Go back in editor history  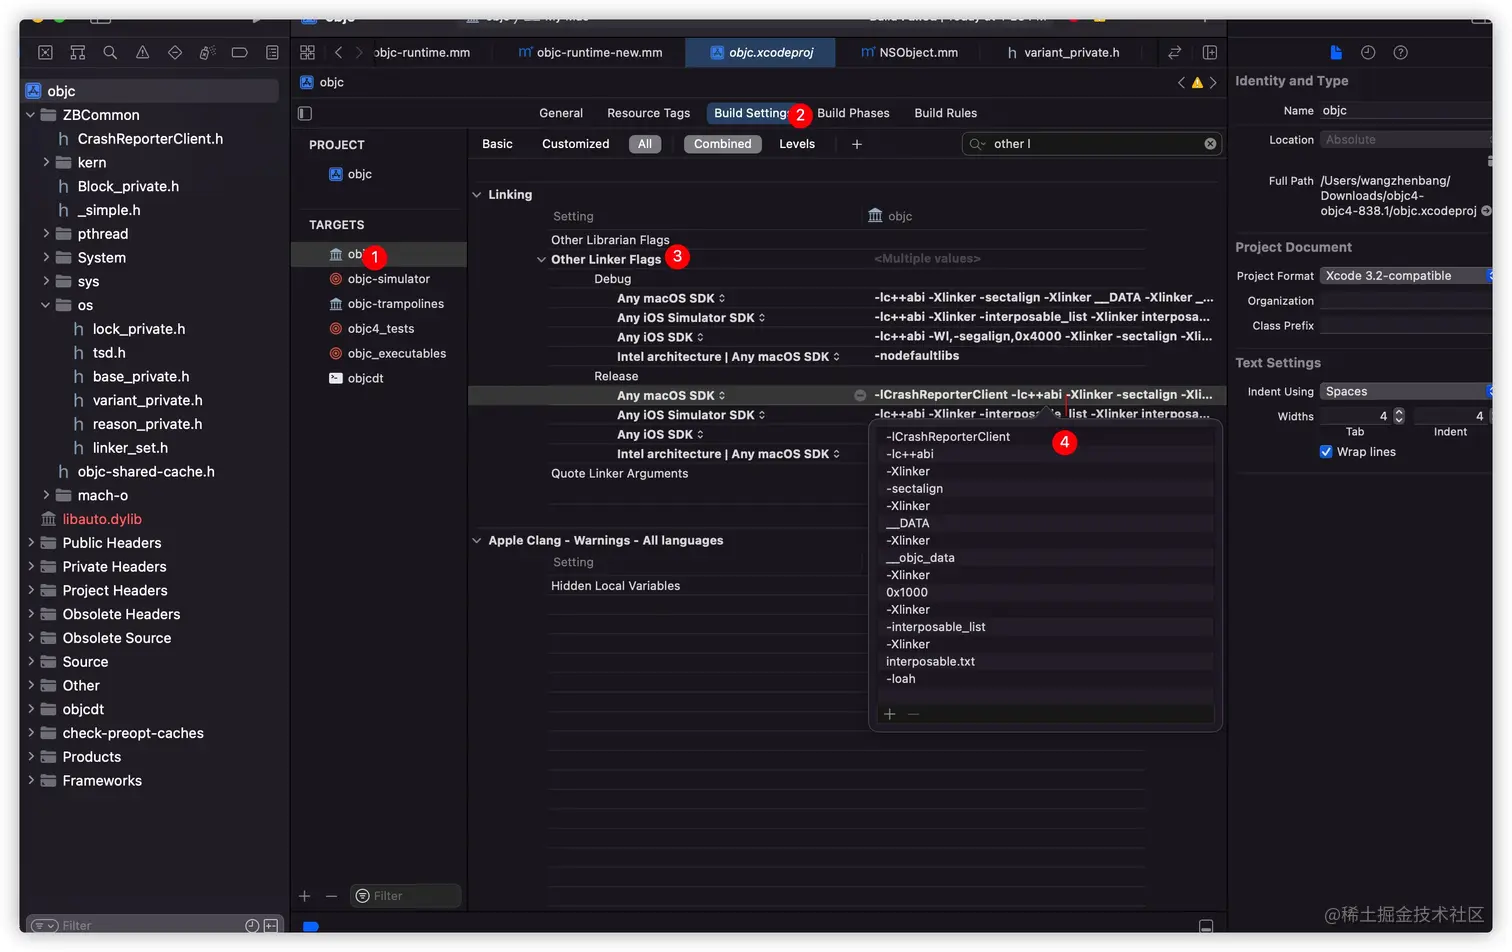tap(338, 52)
